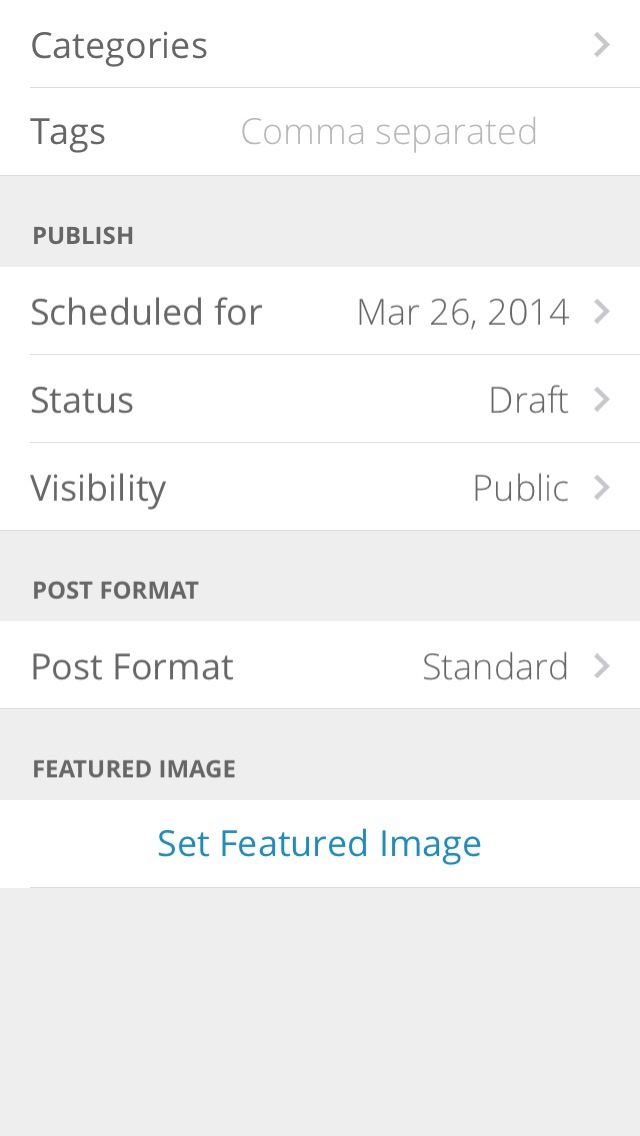The width and height of the screenshot is (640, 1136).
Task: Click the chevron beside Standard
Action: (x=601, y=666)
